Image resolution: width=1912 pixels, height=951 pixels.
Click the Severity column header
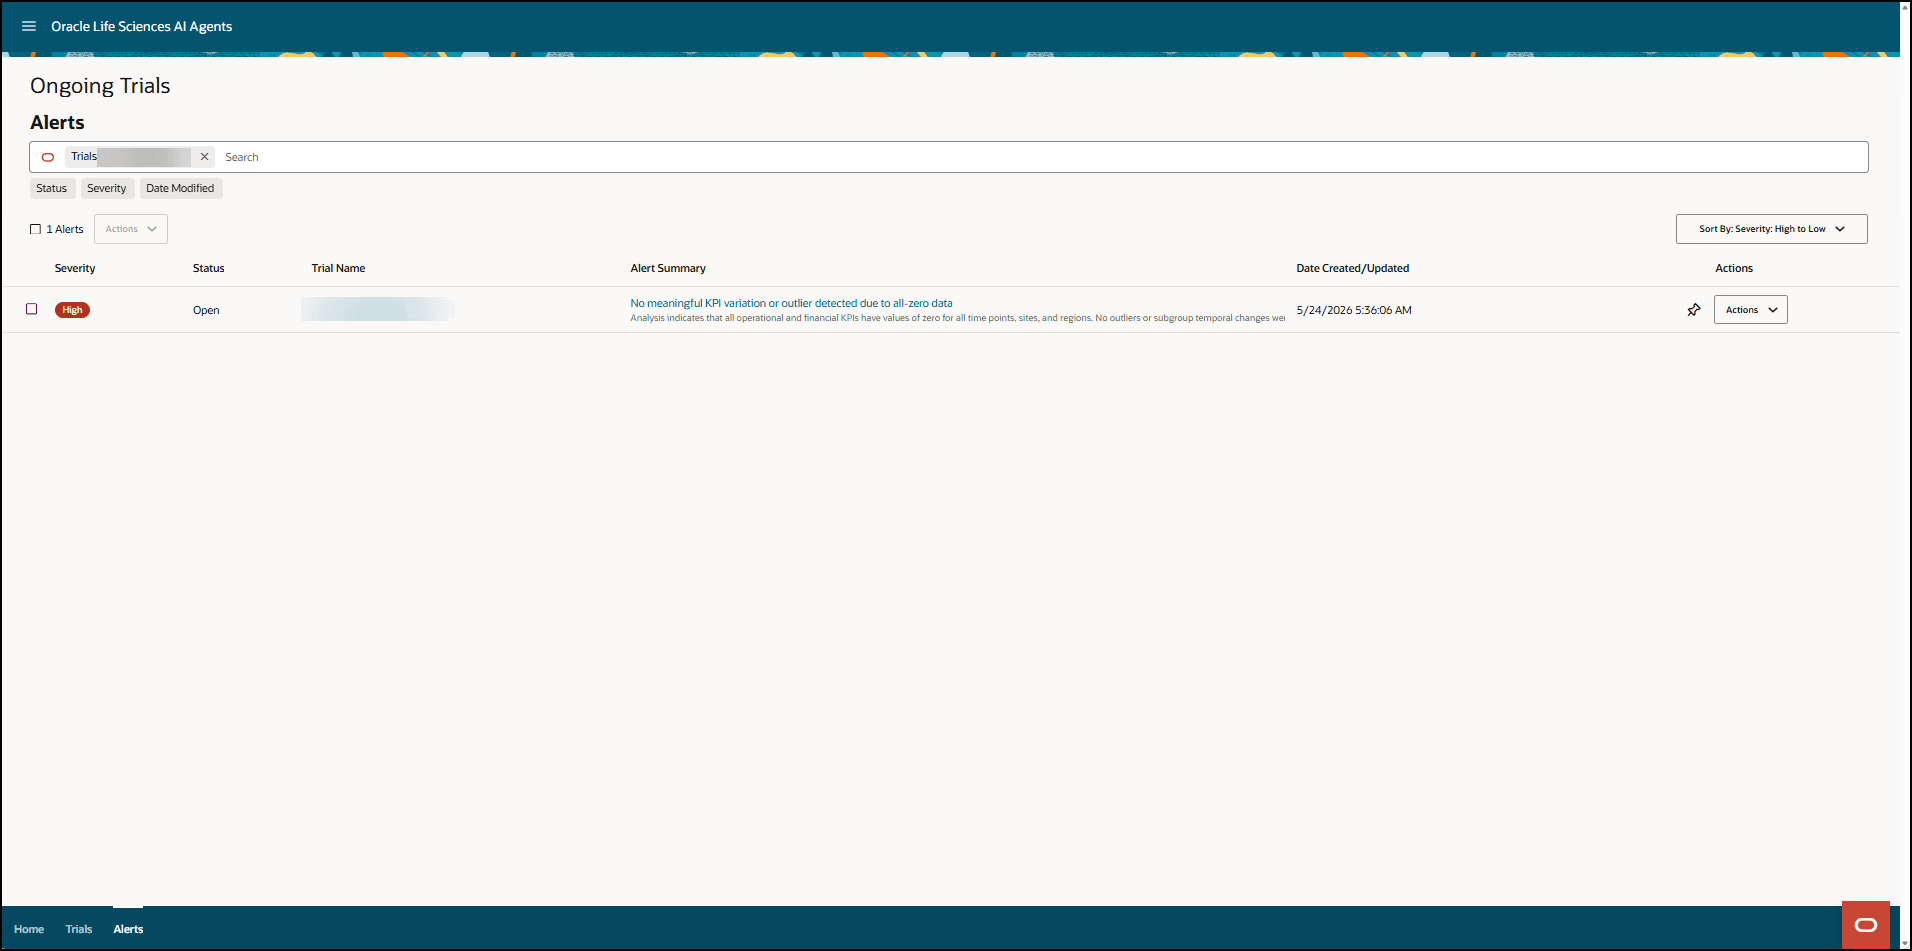75,268
